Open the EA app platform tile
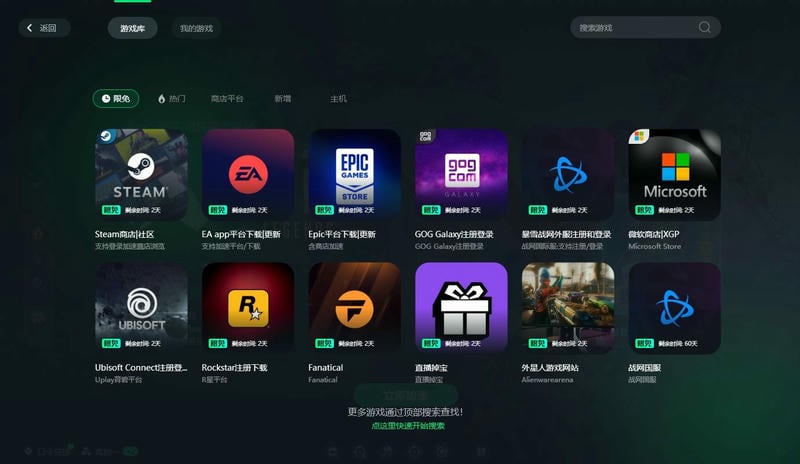This screenshot has width=800, height=464. pyautogui.click(x=248, y=175)
